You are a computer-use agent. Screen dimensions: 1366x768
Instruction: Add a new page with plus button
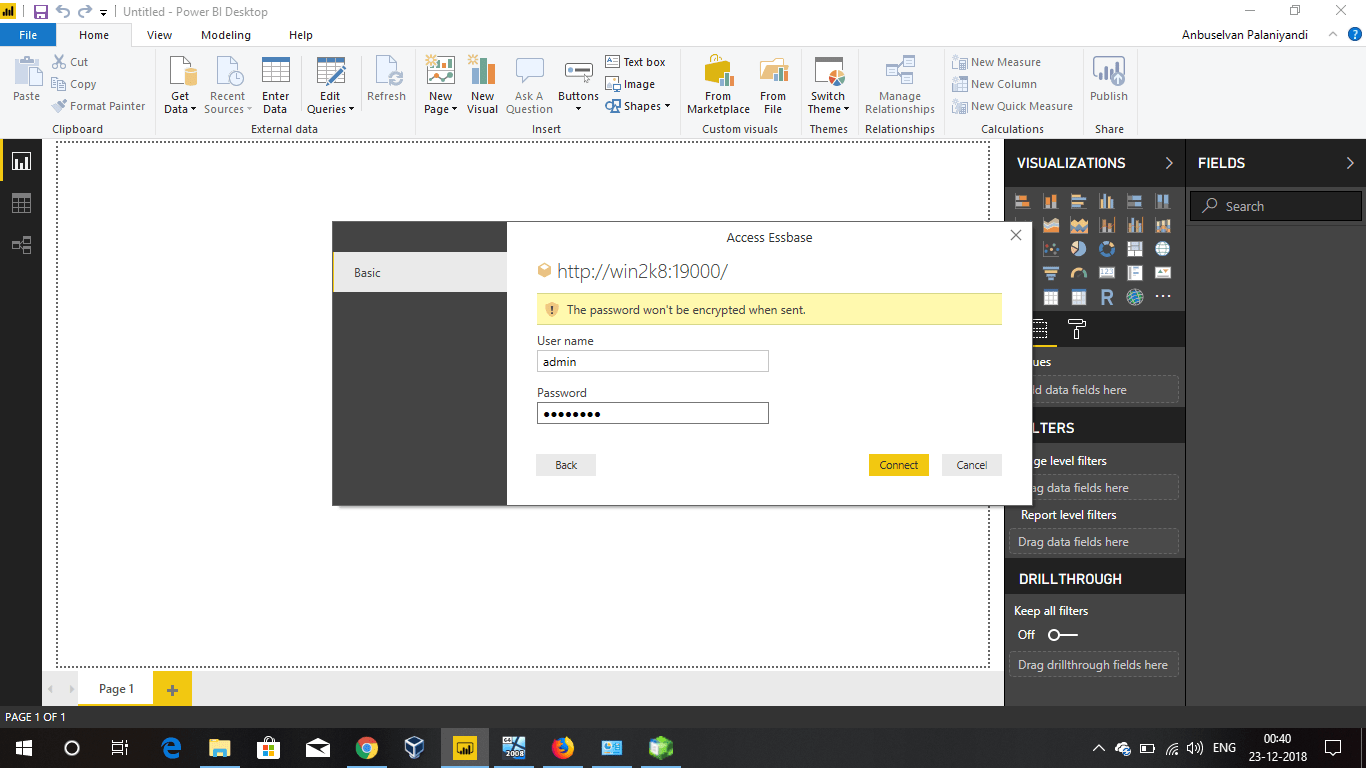(x=172, y=689)
